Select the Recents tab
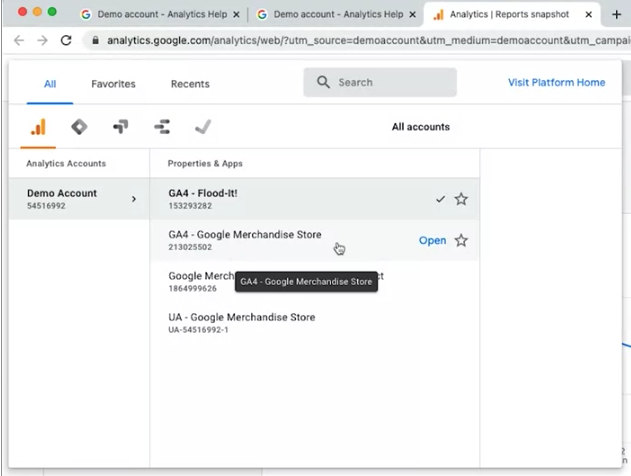 click(190, 84)
